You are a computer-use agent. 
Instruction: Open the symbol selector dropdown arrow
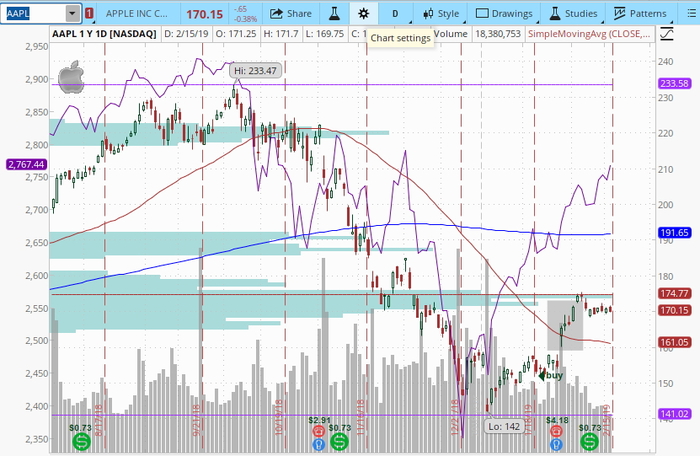click(x=72, y=14)
